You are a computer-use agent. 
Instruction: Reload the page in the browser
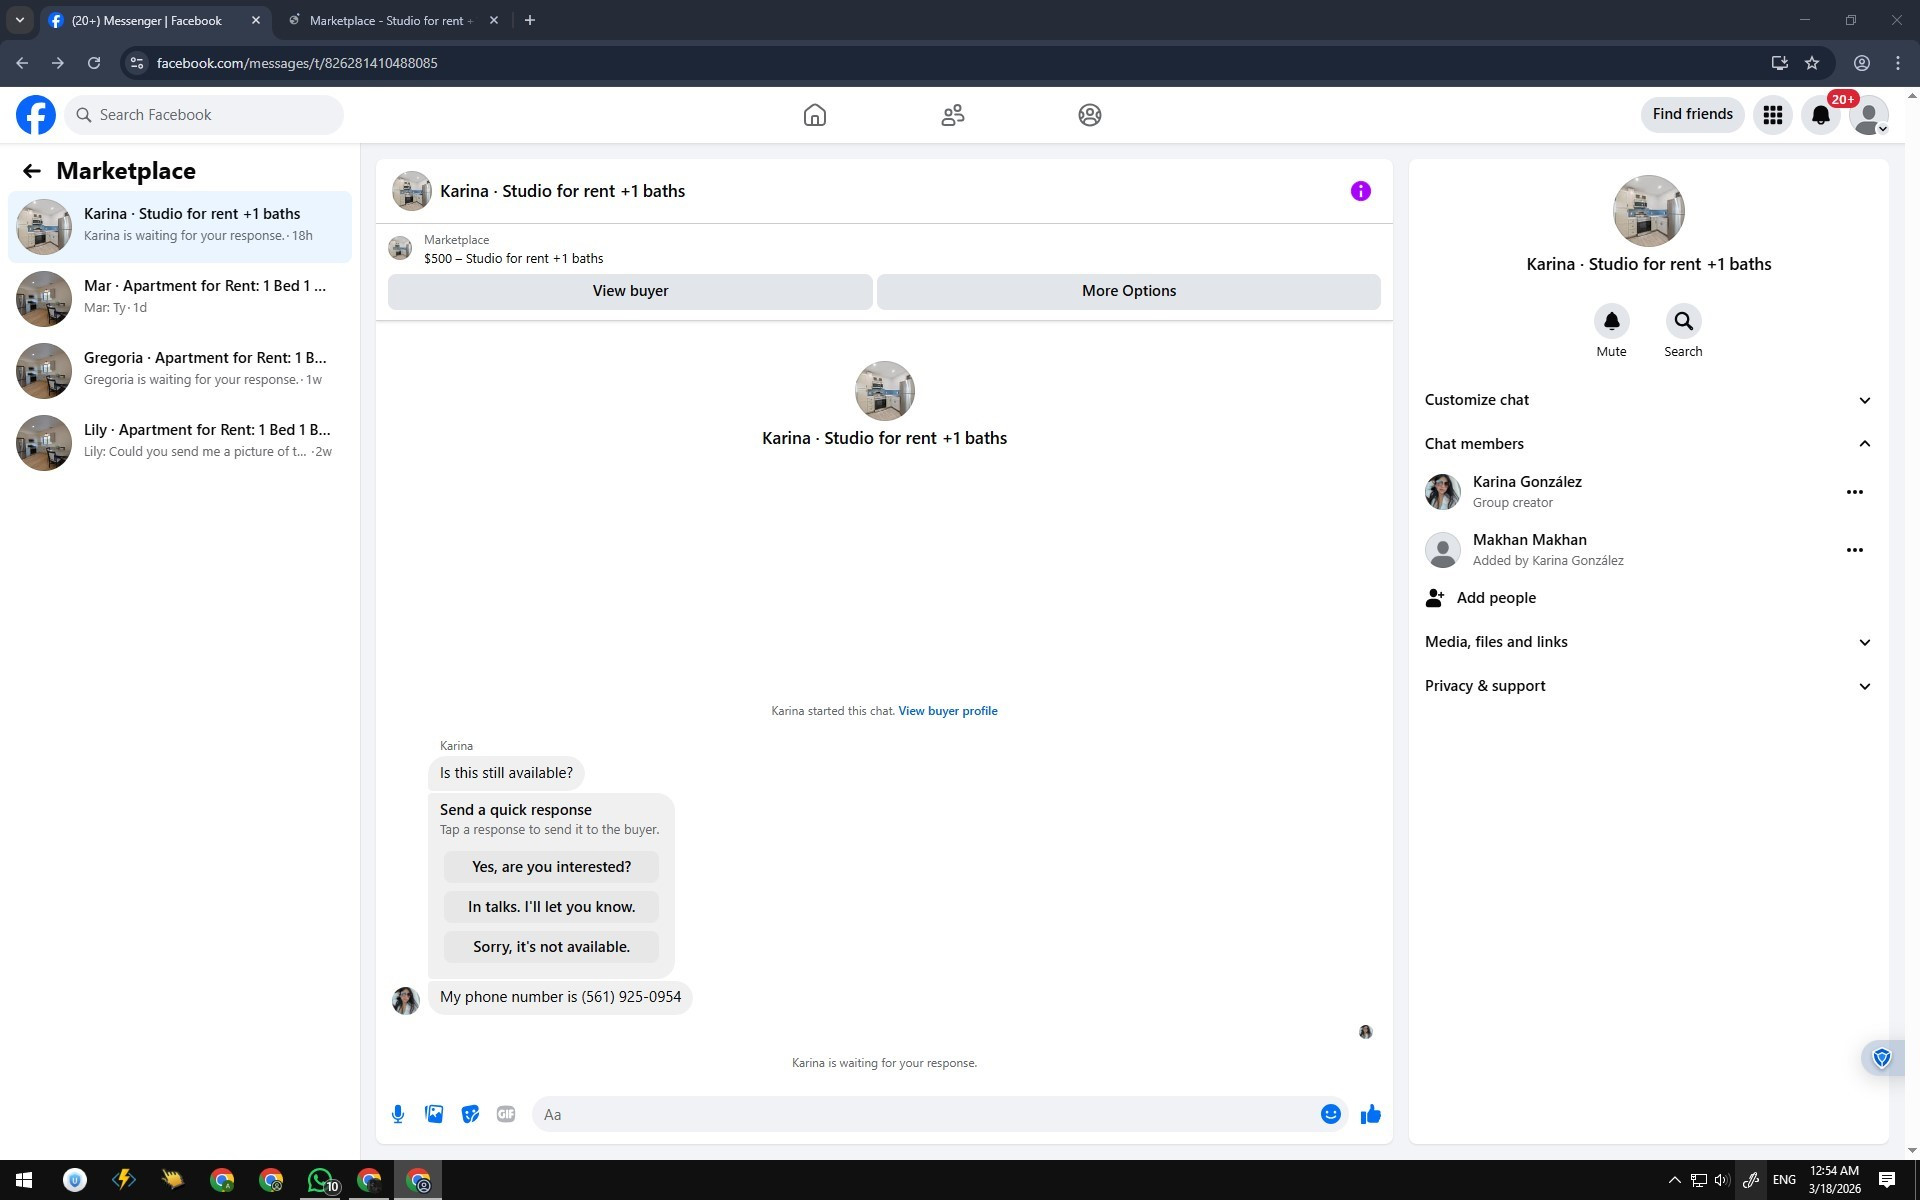(x=94, y=63)
